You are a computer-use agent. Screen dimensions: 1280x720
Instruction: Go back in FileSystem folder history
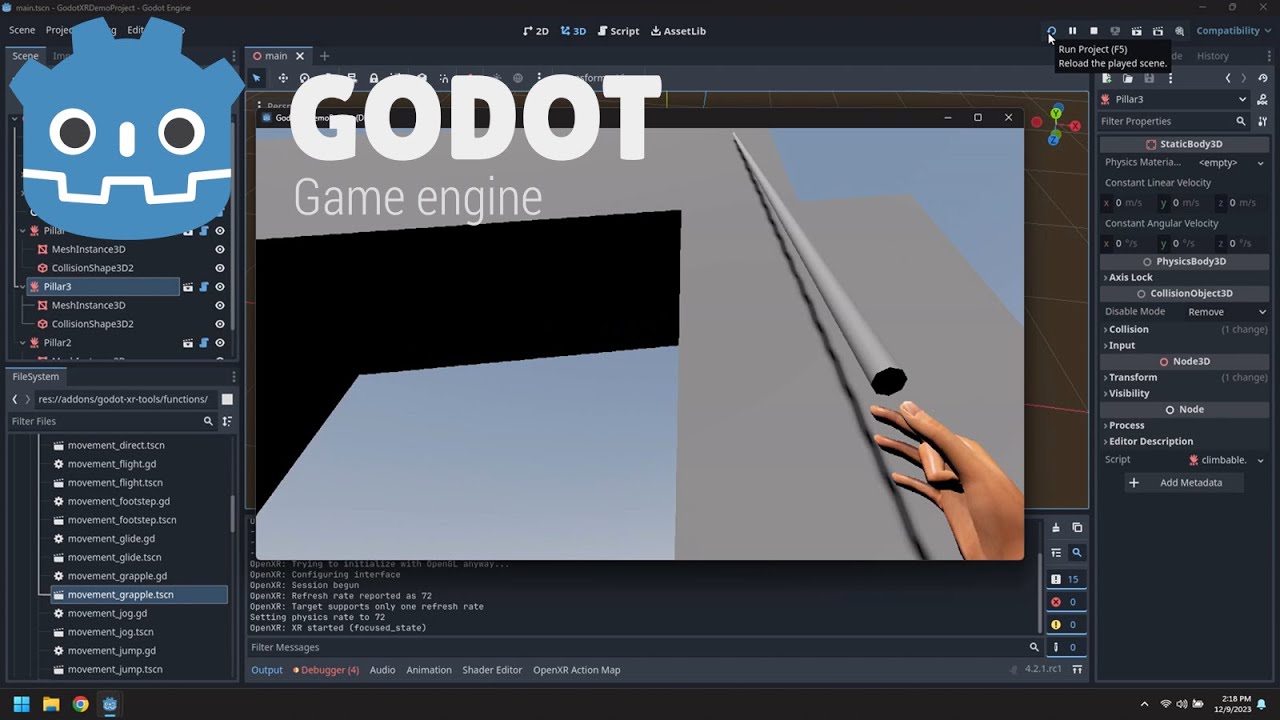pyautogui.click(x=15, y=400)
